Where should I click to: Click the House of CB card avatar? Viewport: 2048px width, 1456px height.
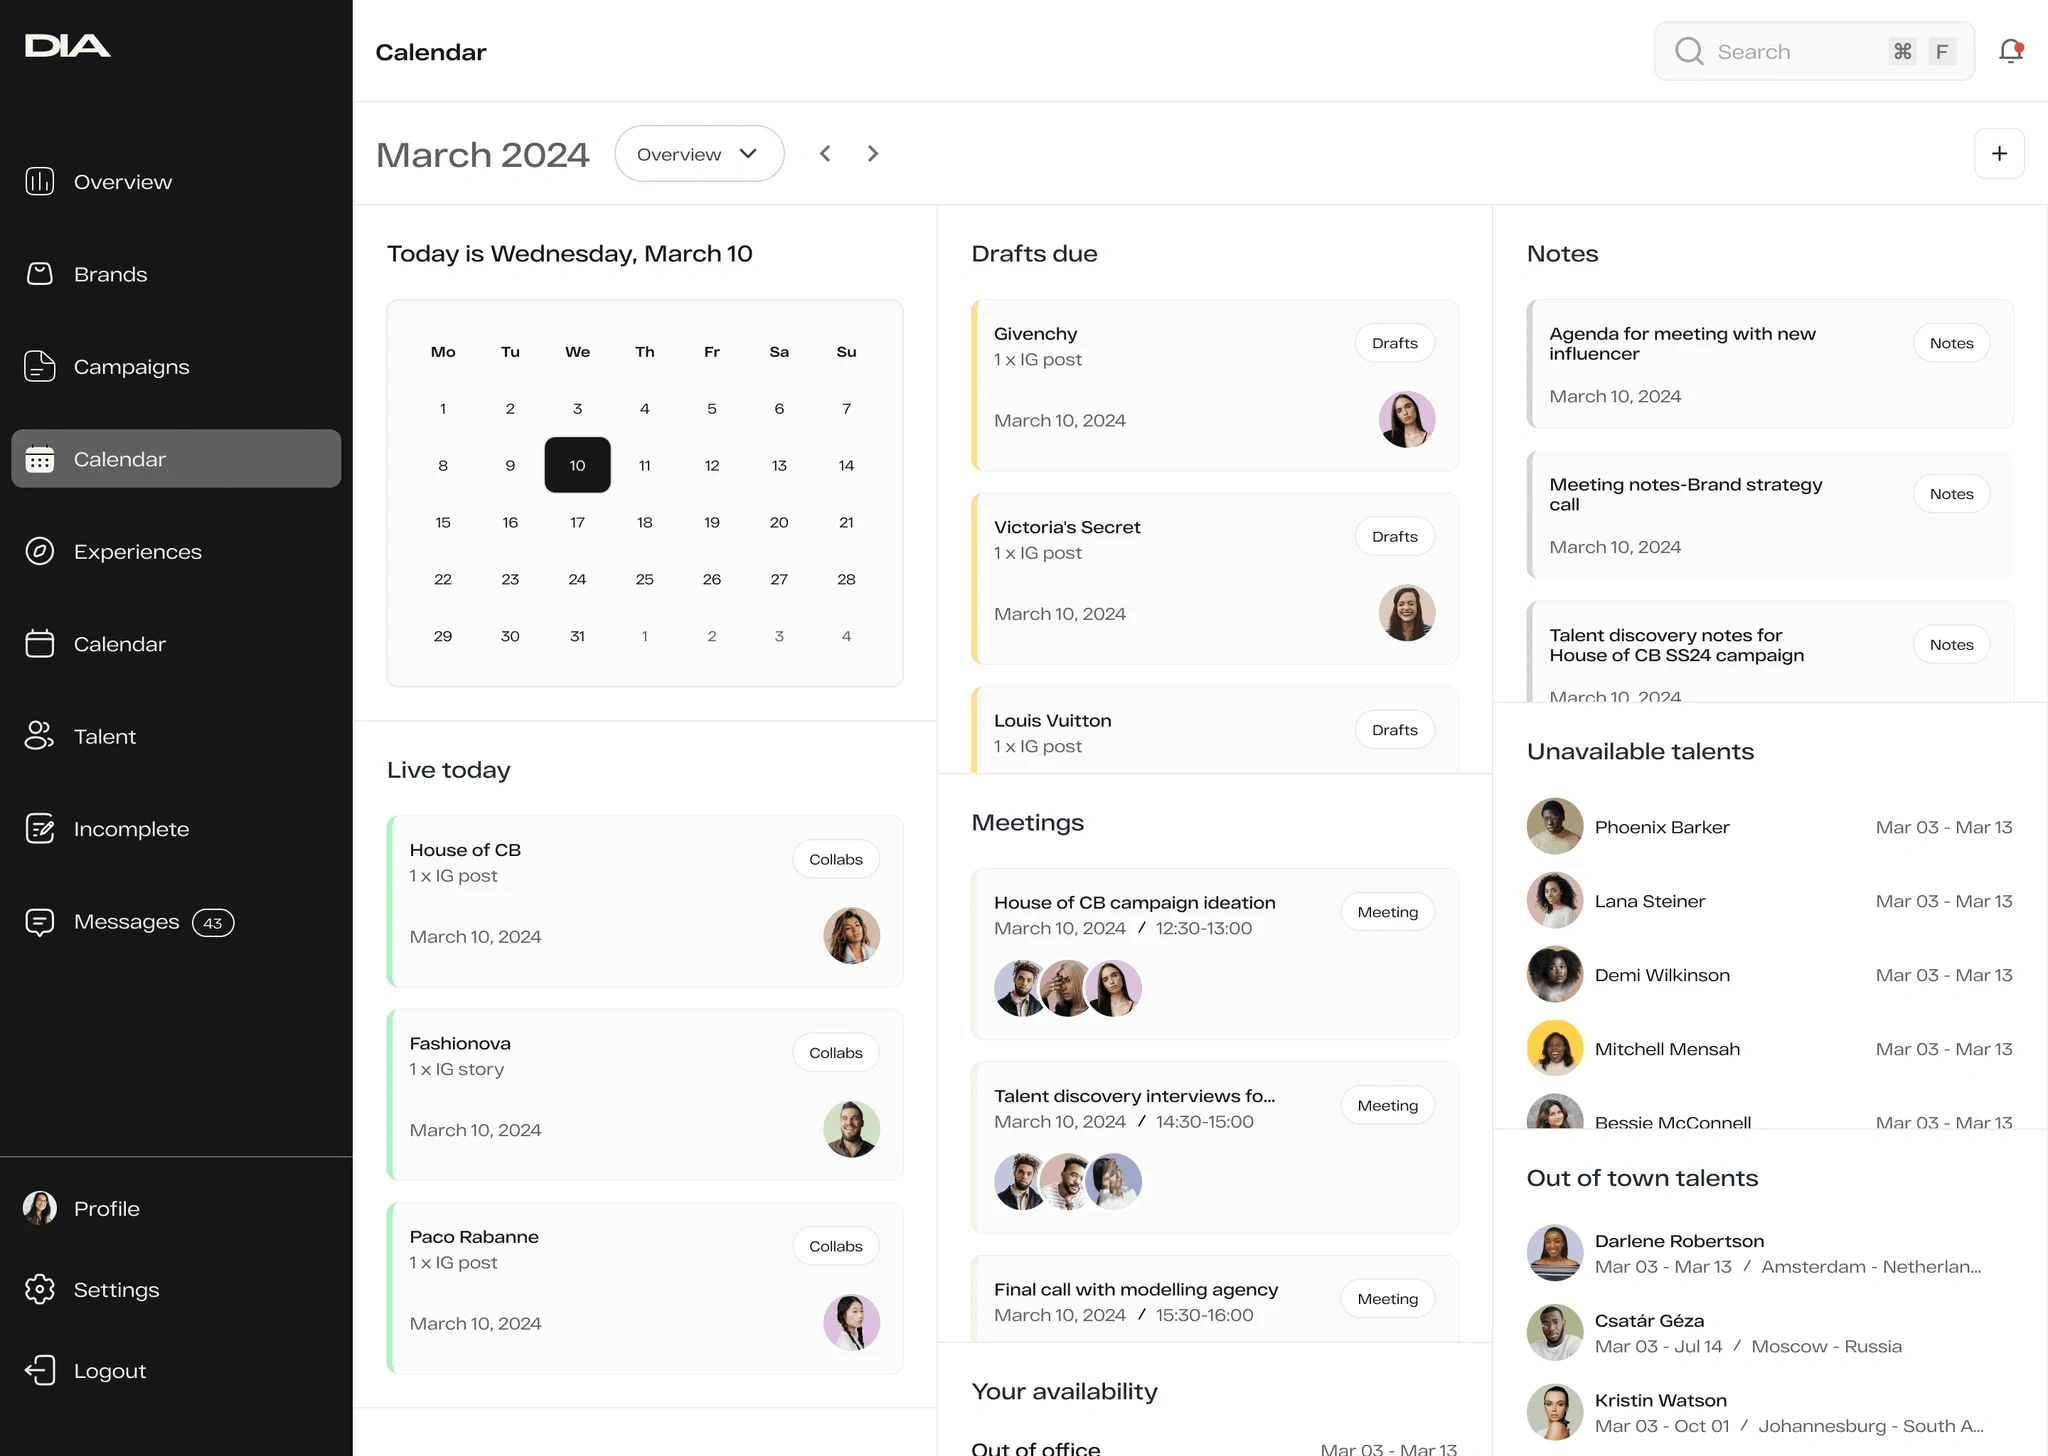click(852, 936)
